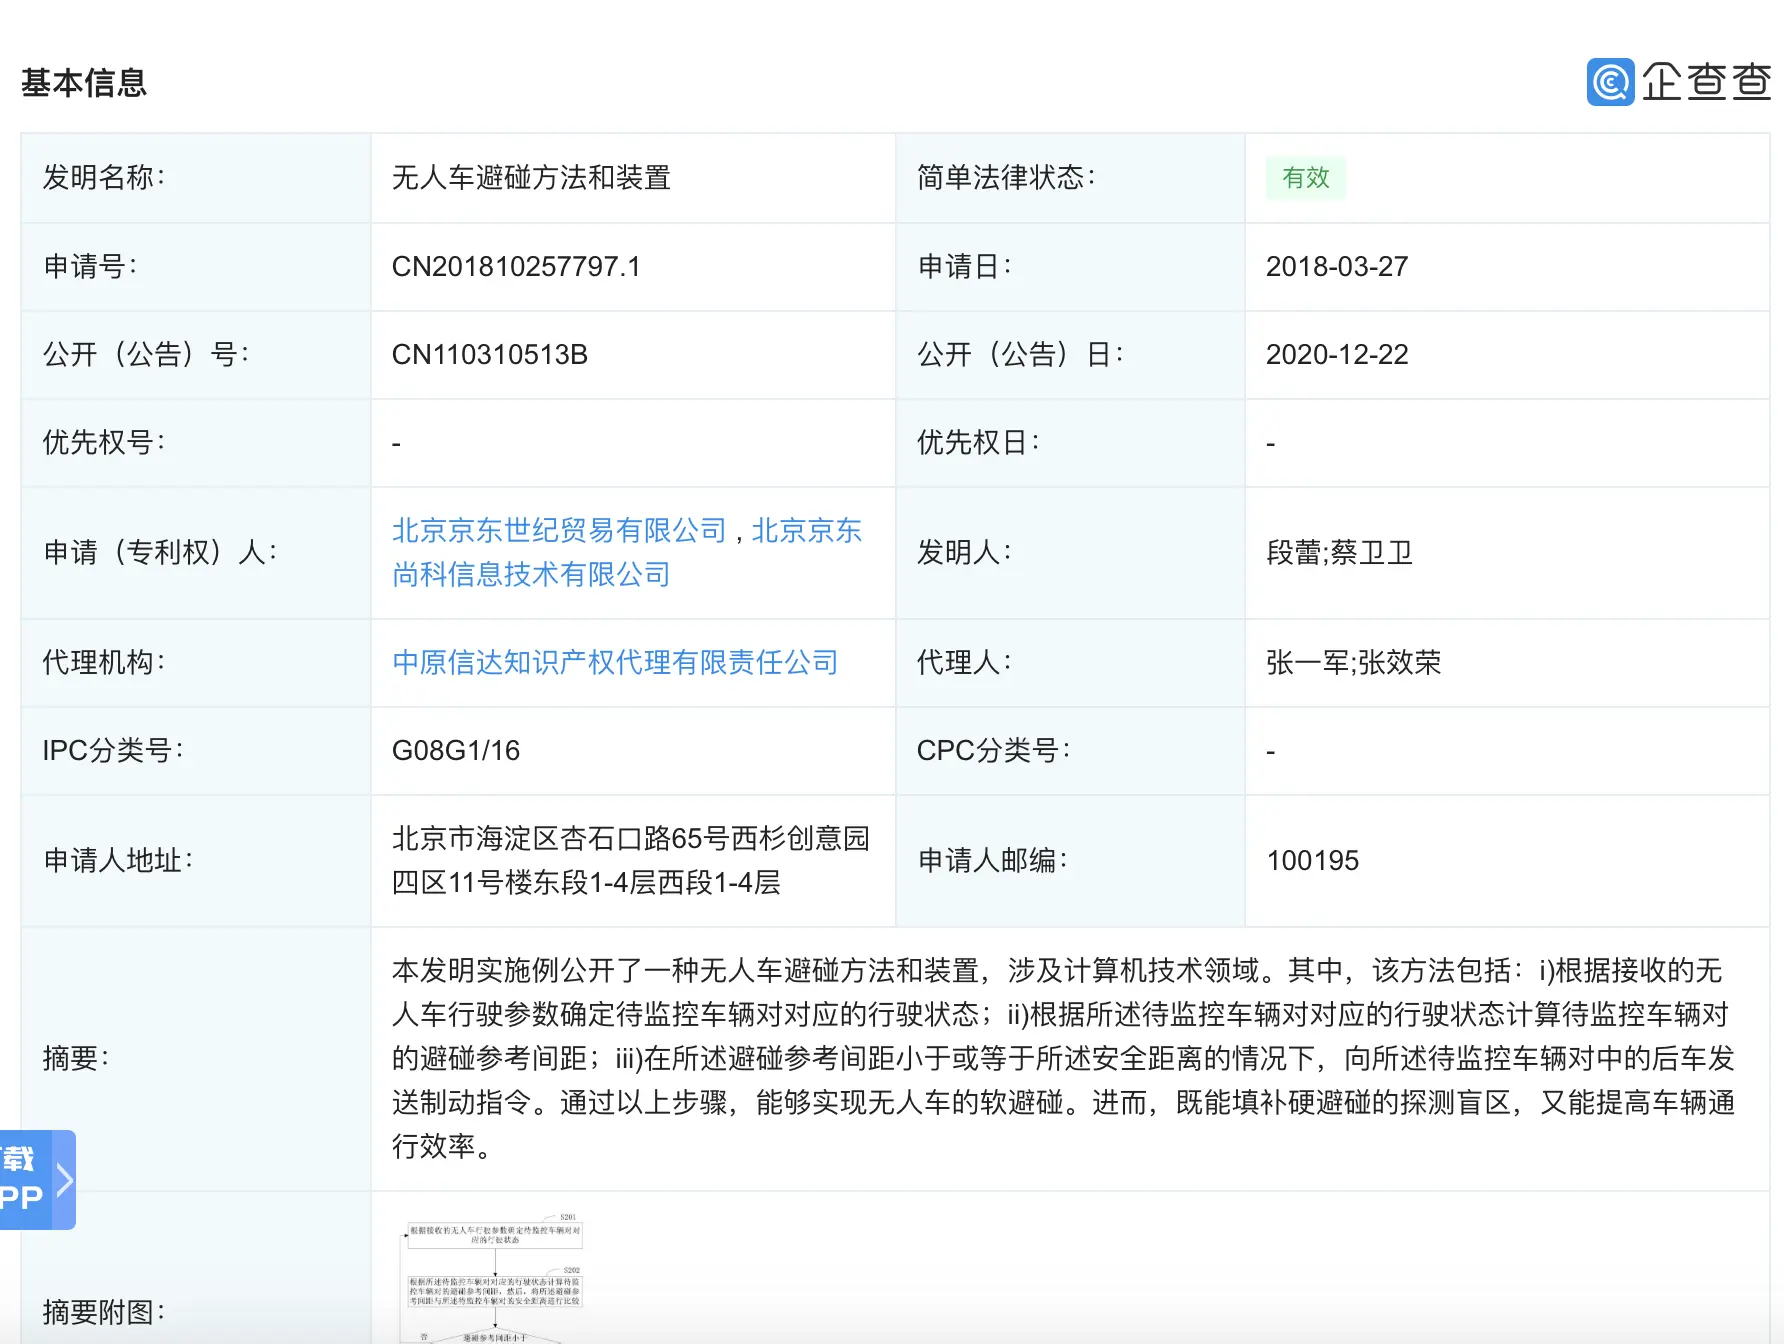Click the 申请人邮编 field label
This screenshot has height=1344, width=1784.
(x=992, y=861)
